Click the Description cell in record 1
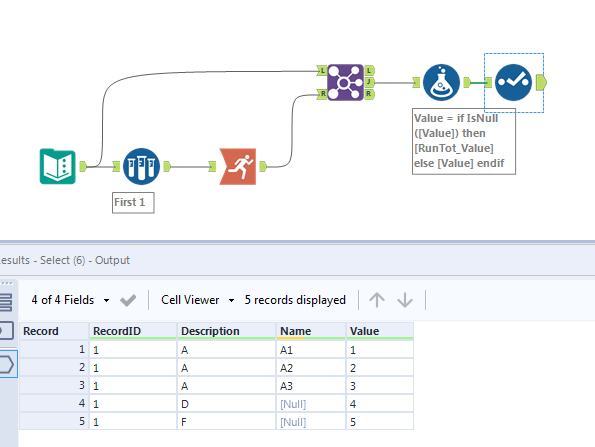 tap(226, 349)
